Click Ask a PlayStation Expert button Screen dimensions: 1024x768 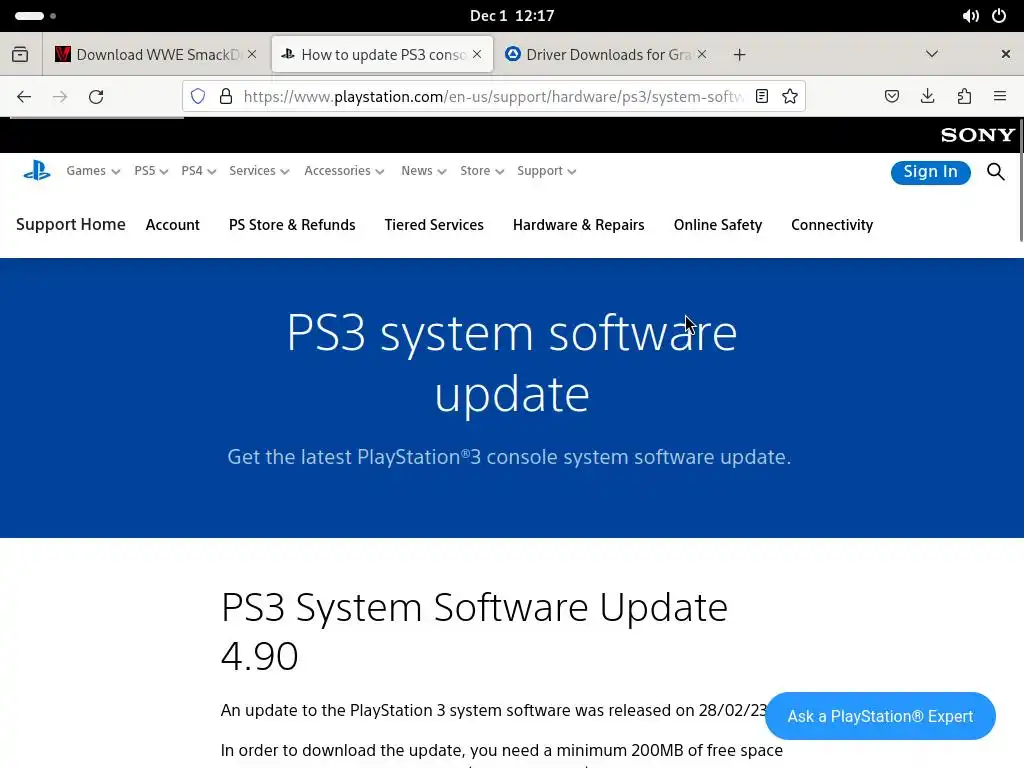(880, 716)
